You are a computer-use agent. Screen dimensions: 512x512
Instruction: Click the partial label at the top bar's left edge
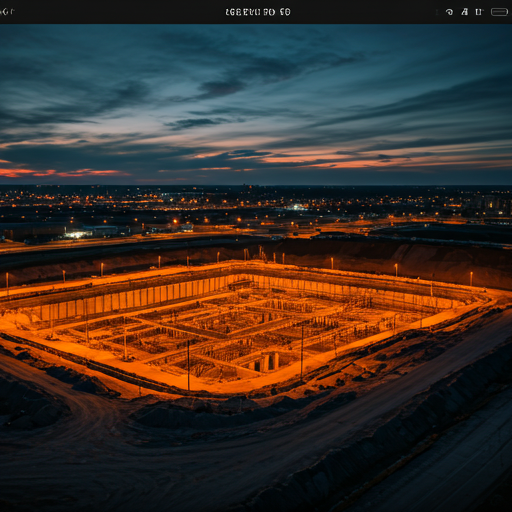coord(7,12)
